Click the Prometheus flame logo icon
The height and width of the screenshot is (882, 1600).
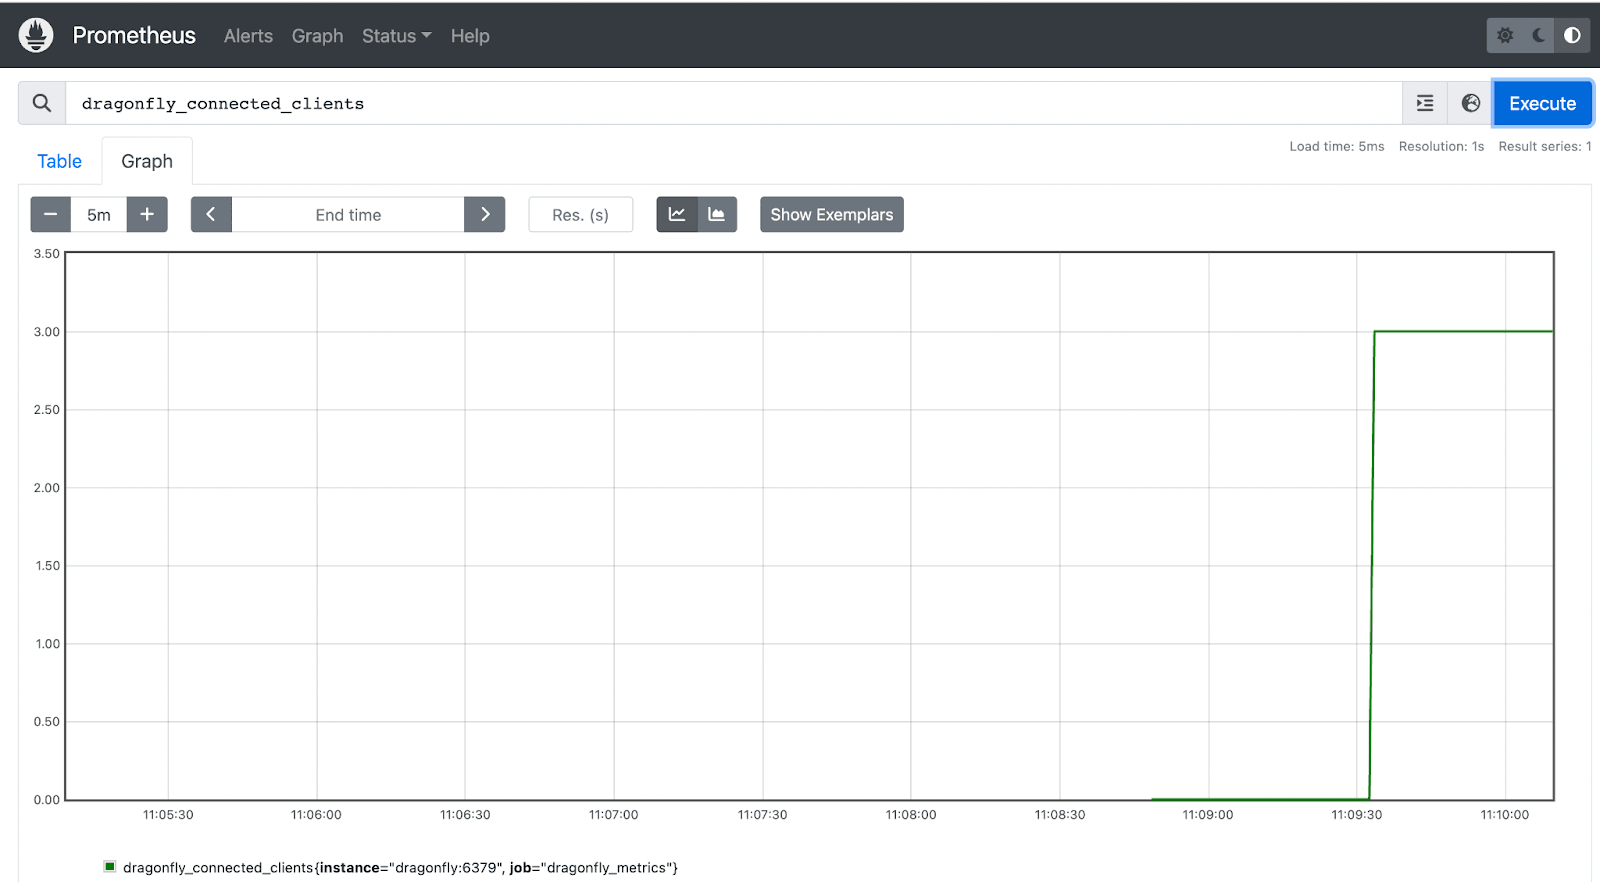point(36,35)
